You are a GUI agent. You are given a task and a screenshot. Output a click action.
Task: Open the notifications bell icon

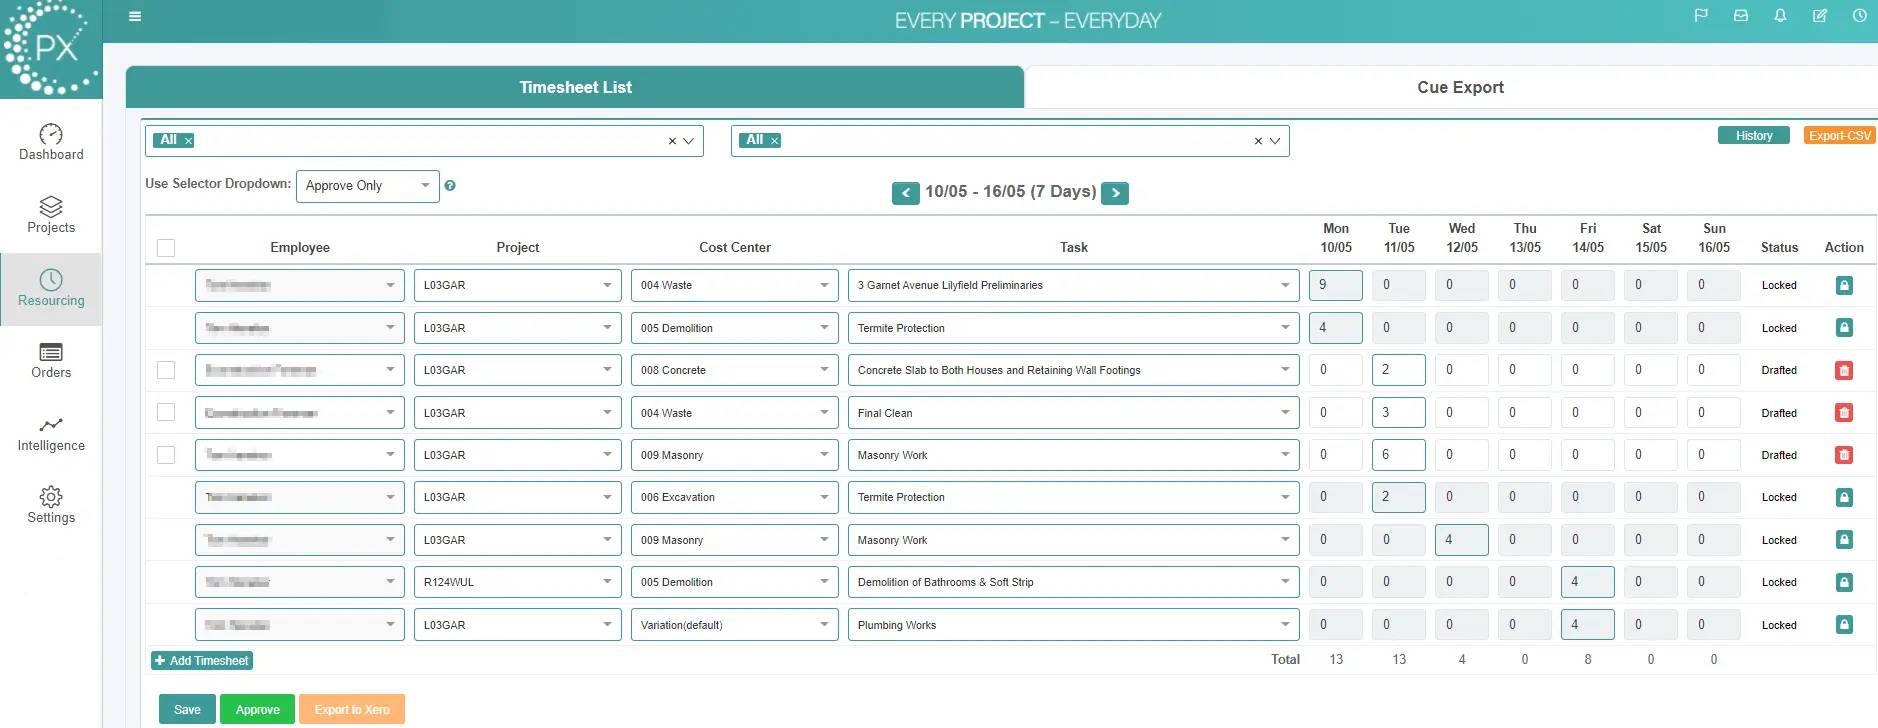pyautogui.click(x=1780, y=16)
